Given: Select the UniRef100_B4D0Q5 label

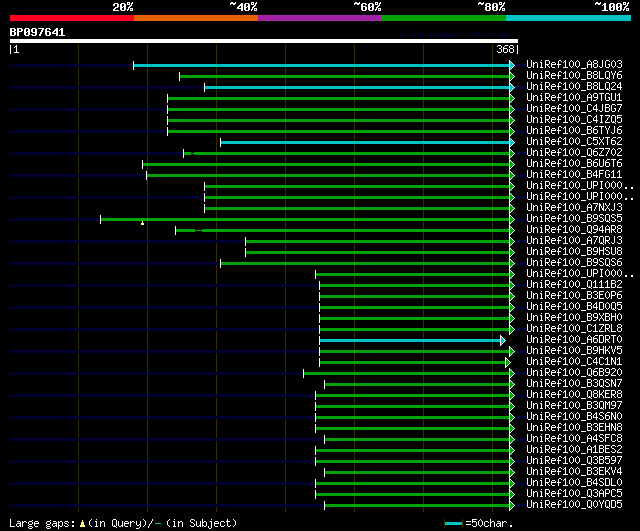Looking at the screenshot, I should (574, 307).
